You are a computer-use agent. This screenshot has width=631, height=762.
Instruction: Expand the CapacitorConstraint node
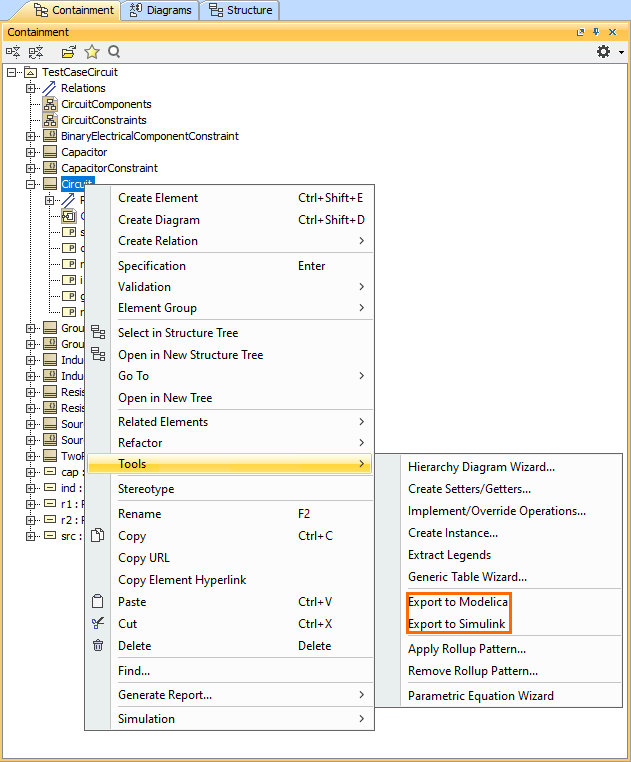coord(31,169)
